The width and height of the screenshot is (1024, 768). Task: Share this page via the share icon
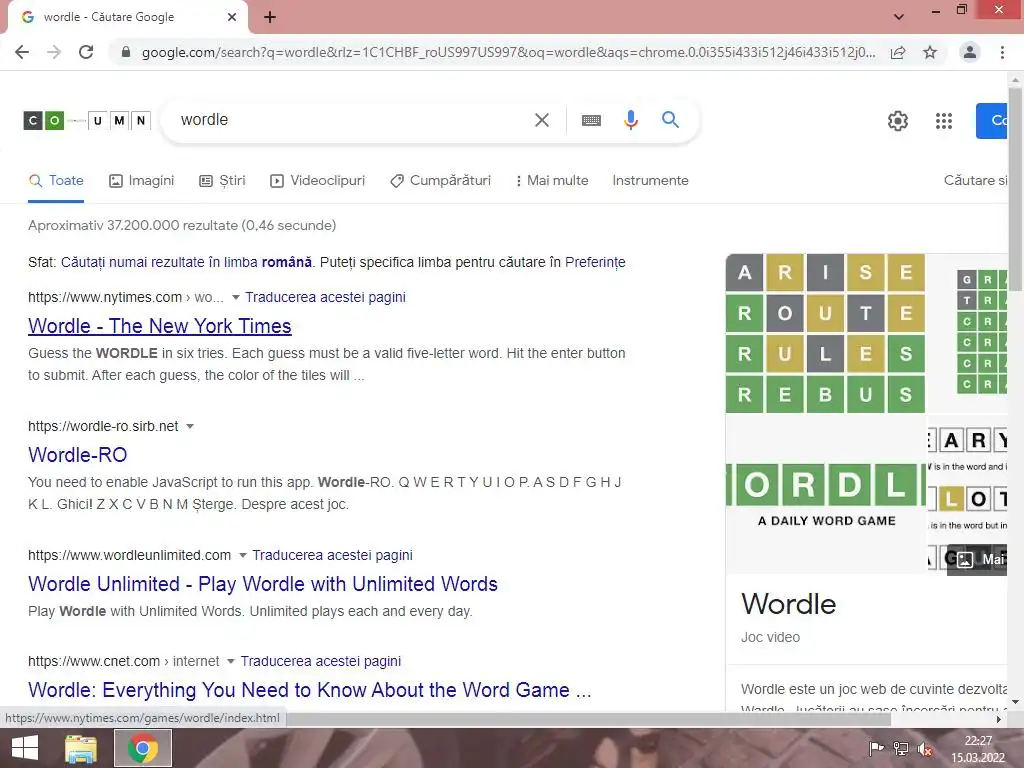click(x=898, y=52)
